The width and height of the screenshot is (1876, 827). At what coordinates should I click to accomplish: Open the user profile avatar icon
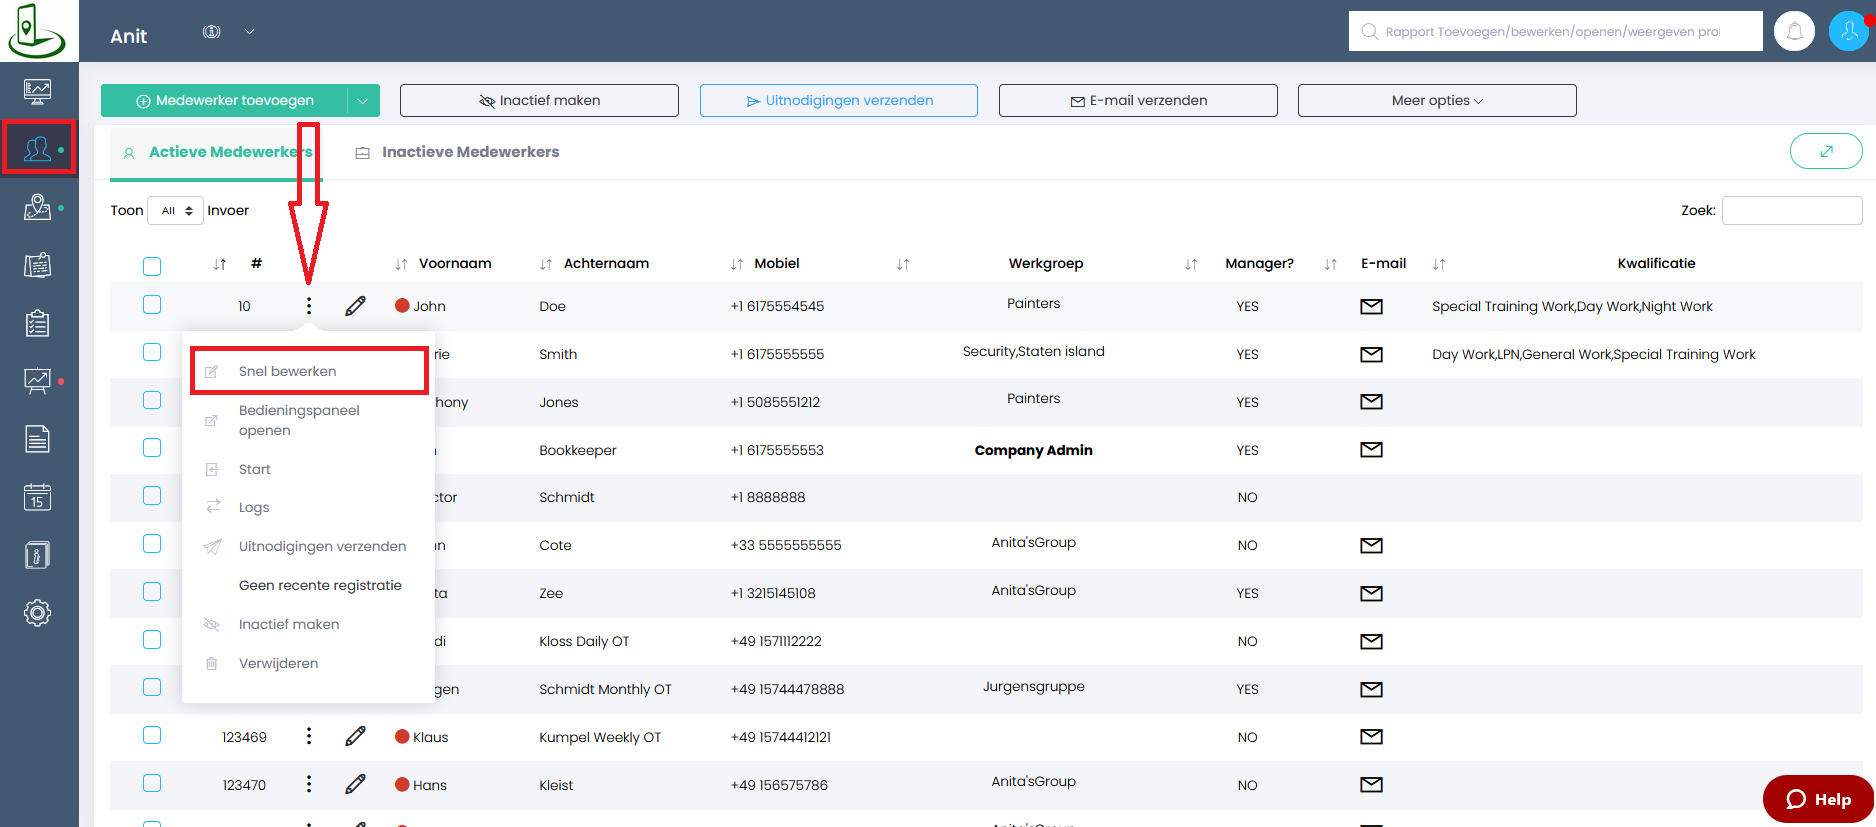[1848, 31]
